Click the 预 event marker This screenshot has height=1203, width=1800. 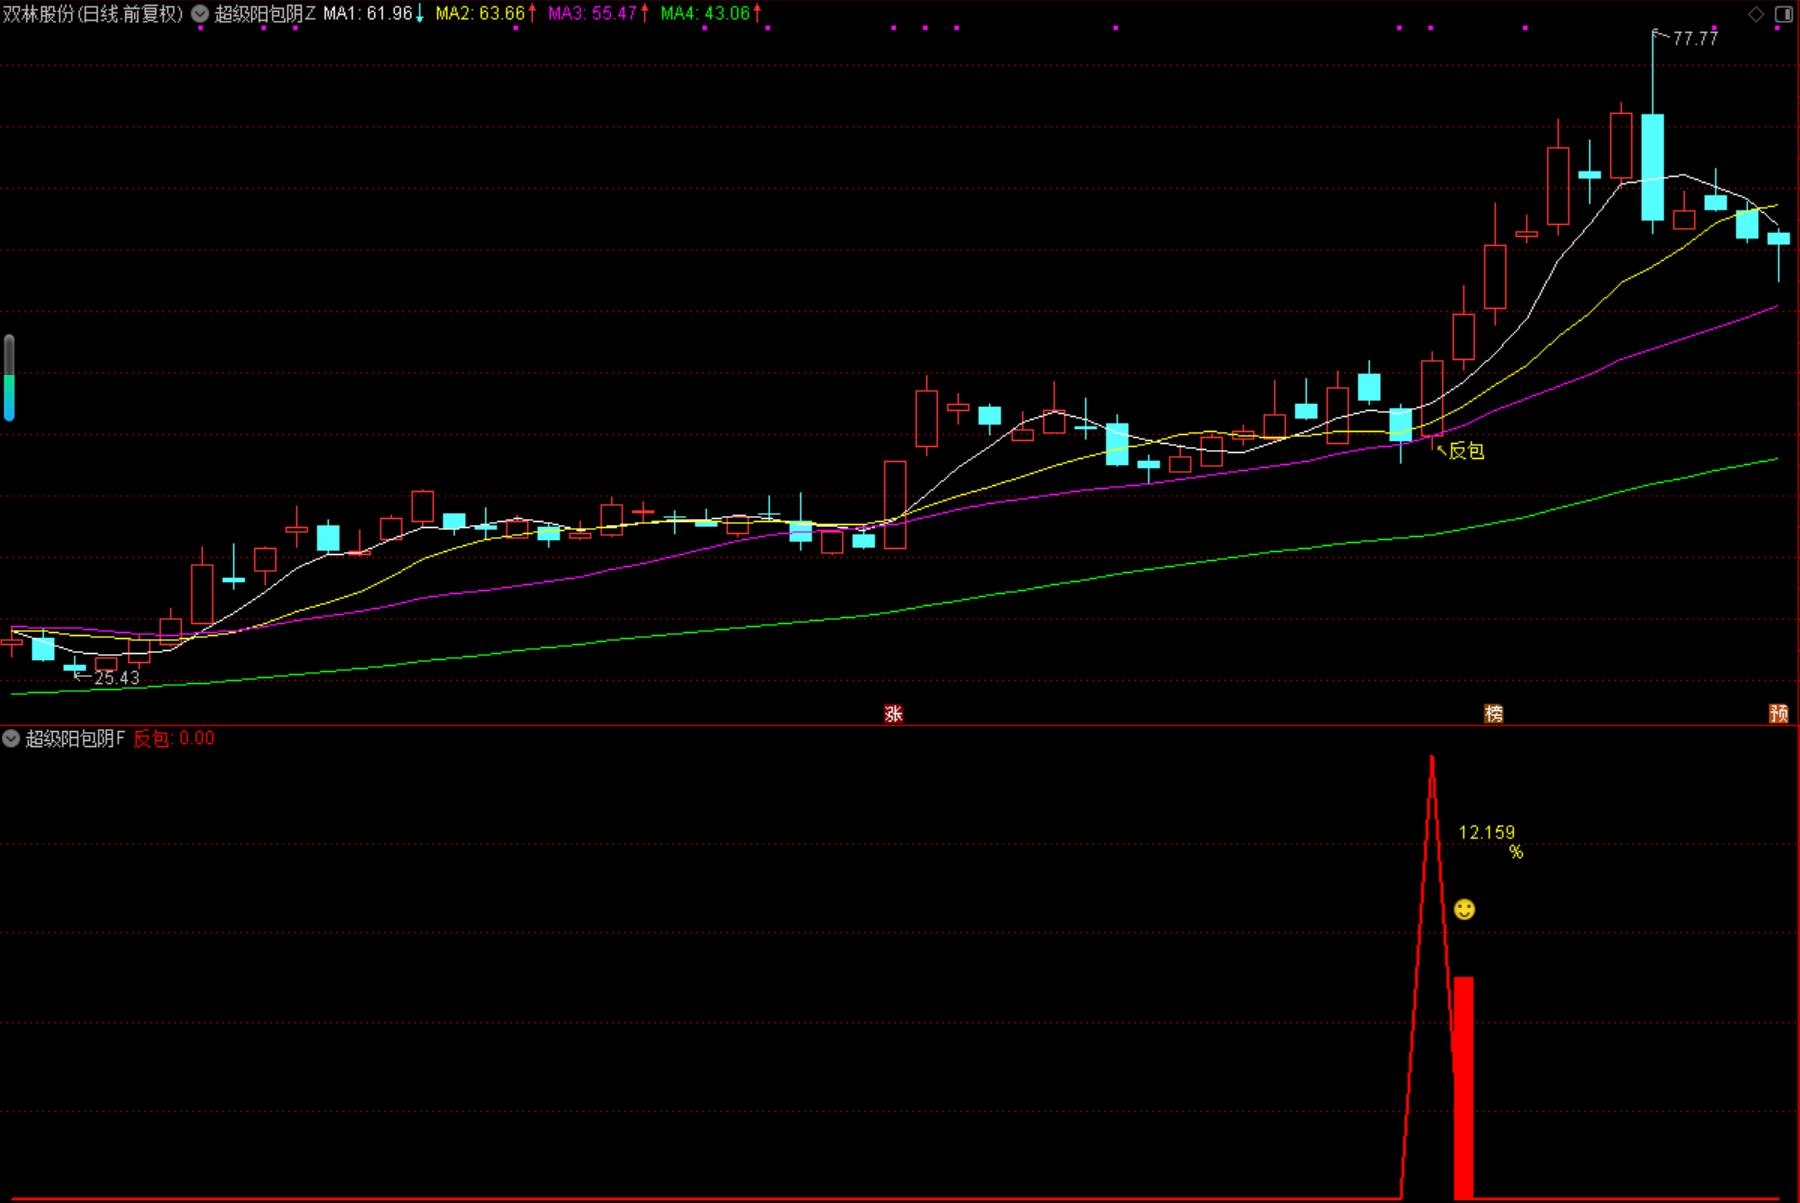point(1779,713)
